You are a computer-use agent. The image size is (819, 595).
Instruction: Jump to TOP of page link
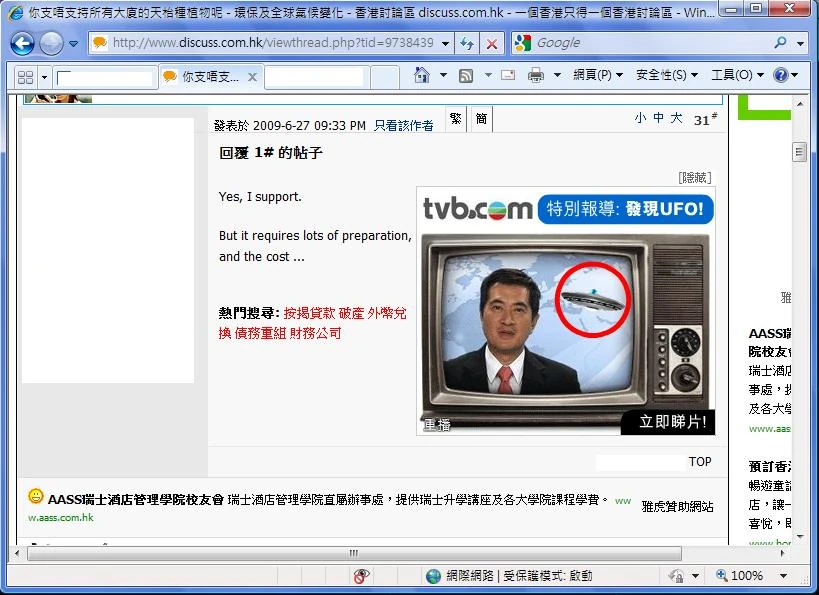click(x=700, y=462)
